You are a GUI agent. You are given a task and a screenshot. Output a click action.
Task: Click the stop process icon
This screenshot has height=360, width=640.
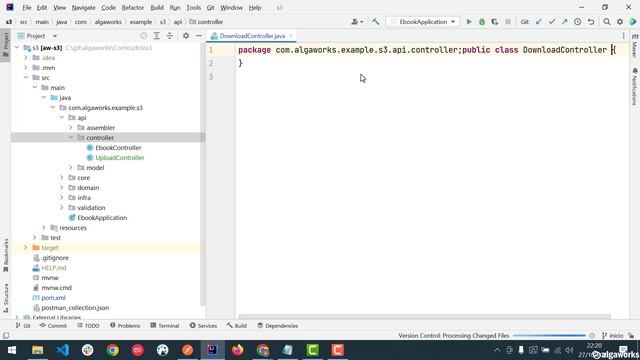click(508, 22)
